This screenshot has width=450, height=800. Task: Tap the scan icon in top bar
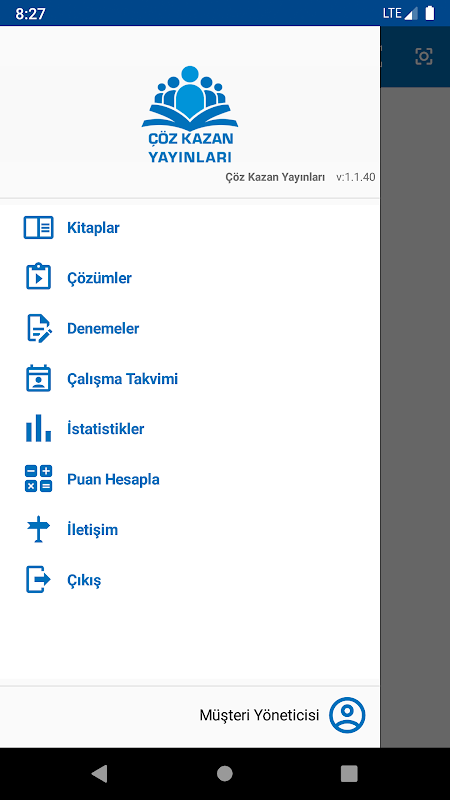pos(423,56)
